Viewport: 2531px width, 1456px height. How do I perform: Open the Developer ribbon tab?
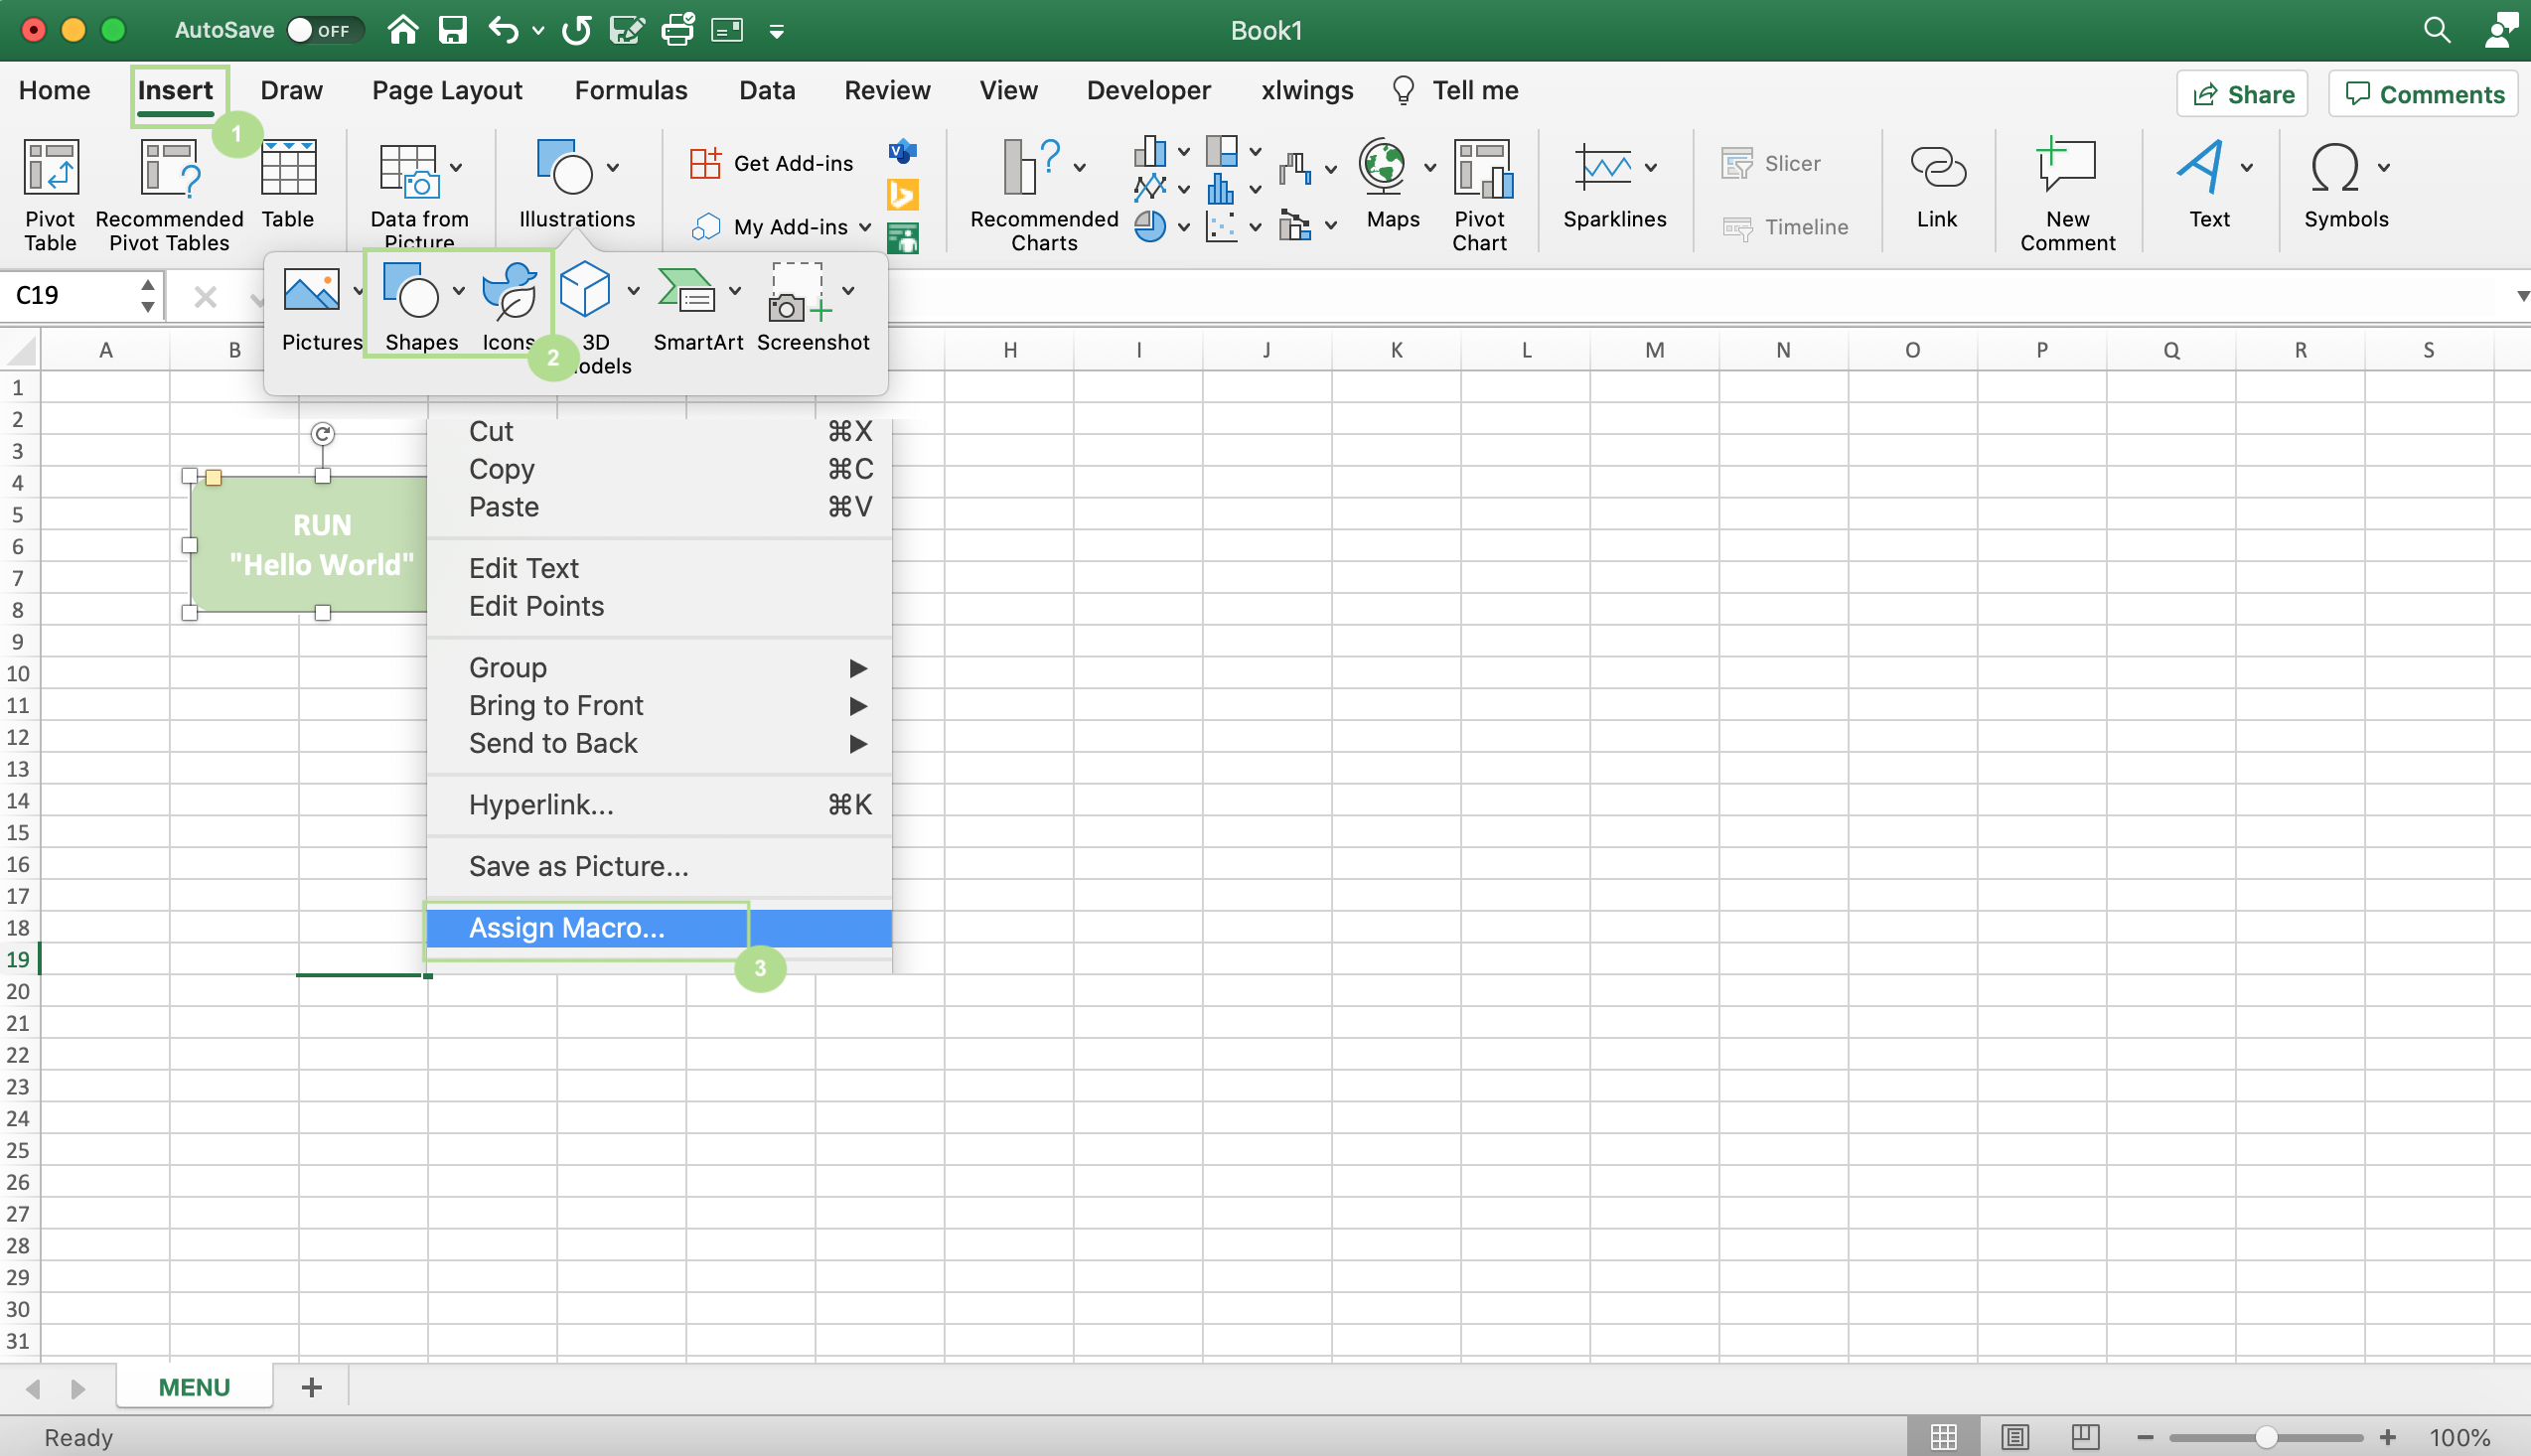pyautogui.click(x=1148, y=90)
